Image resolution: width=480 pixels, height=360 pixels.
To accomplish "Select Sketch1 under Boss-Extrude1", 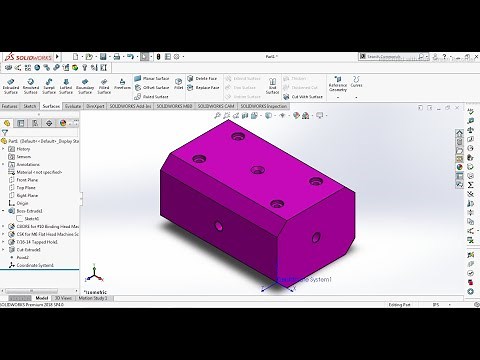I will pos(28,219).
